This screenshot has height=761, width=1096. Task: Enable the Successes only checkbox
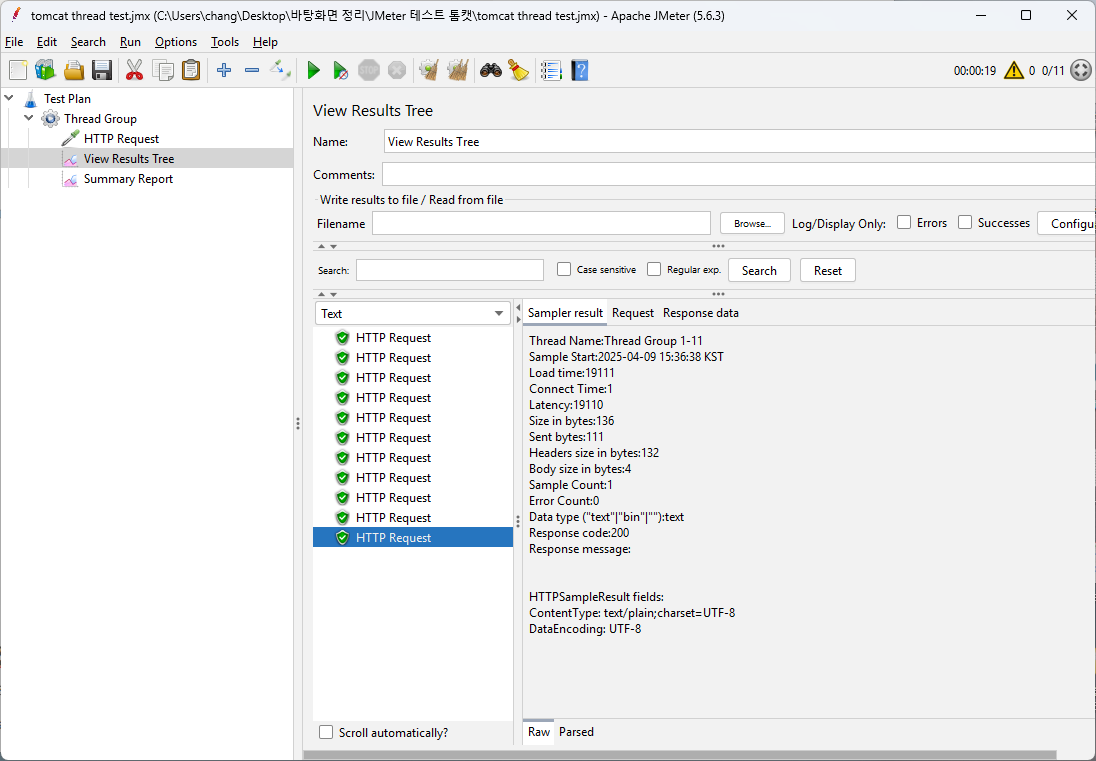(965, 222)
